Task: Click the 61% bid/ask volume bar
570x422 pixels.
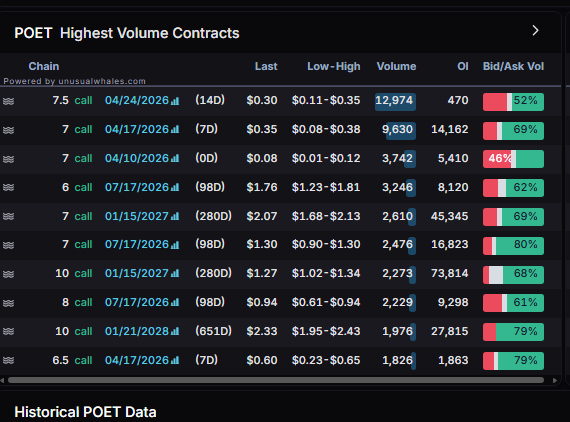Action: point(513,303)
